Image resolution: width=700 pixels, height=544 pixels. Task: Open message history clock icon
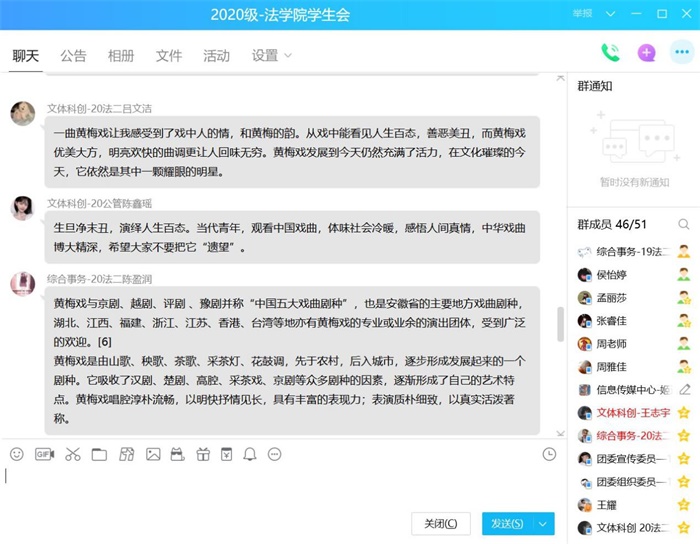(549, 454)
